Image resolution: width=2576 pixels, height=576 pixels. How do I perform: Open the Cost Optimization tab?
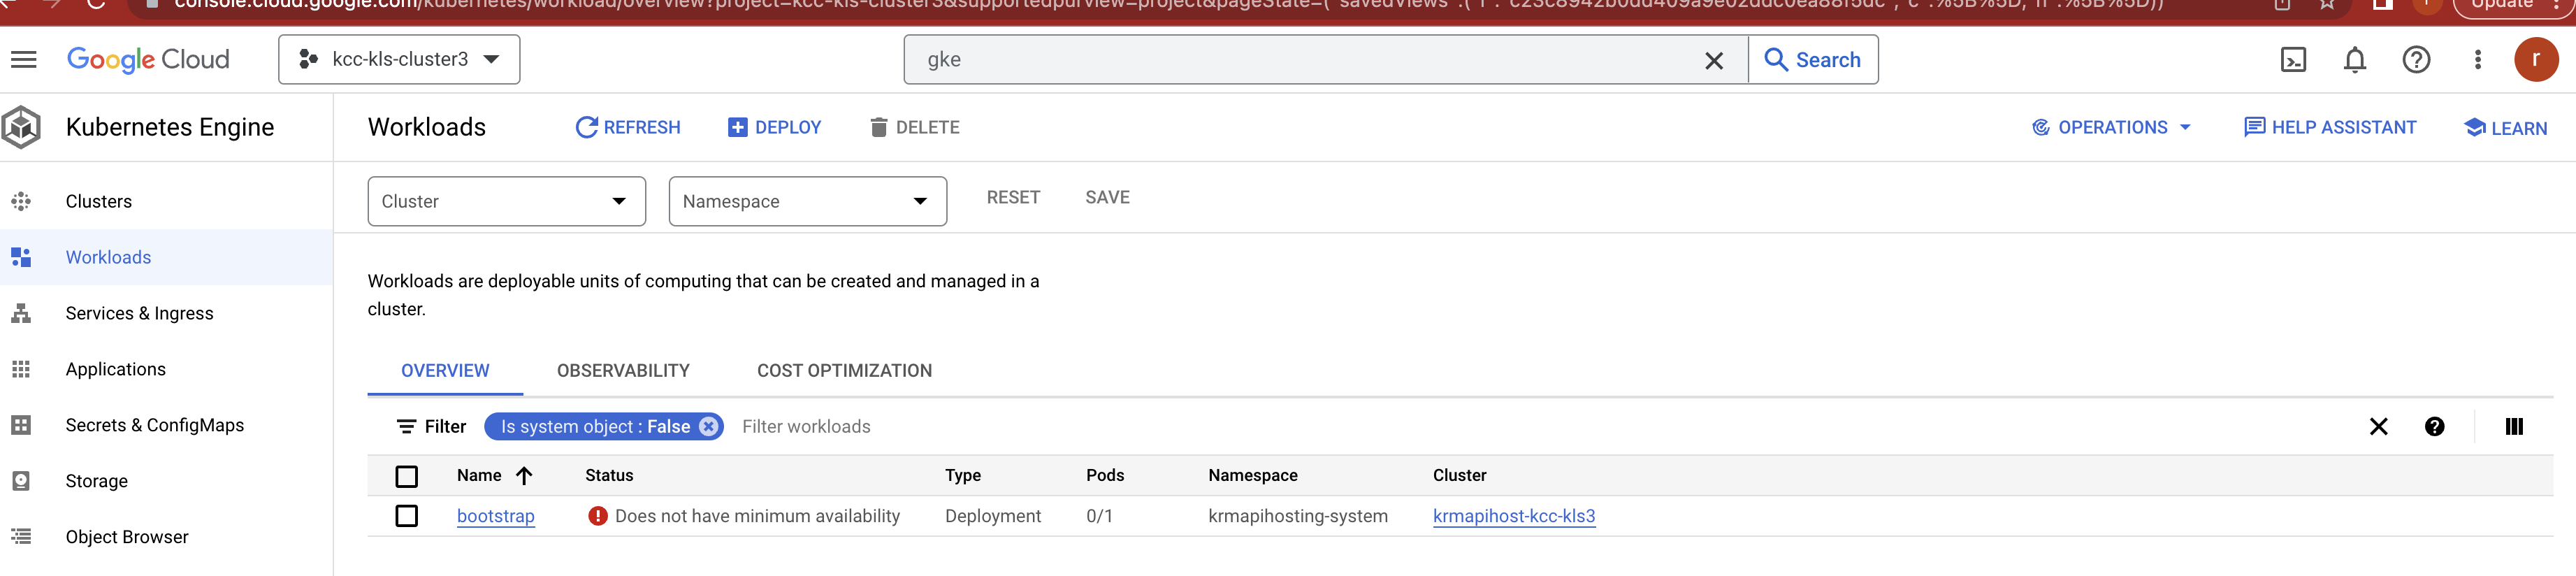point(843,370)
